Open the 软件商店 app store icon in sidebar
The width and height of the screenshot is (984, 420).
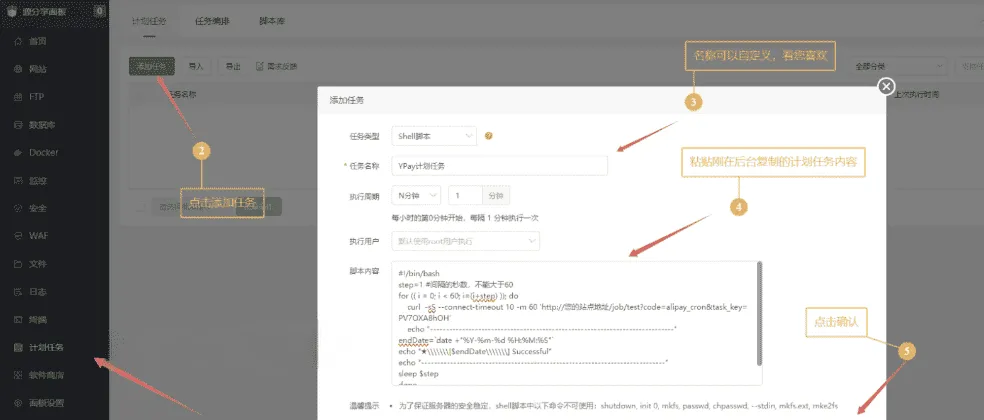(x=18, y=375)
